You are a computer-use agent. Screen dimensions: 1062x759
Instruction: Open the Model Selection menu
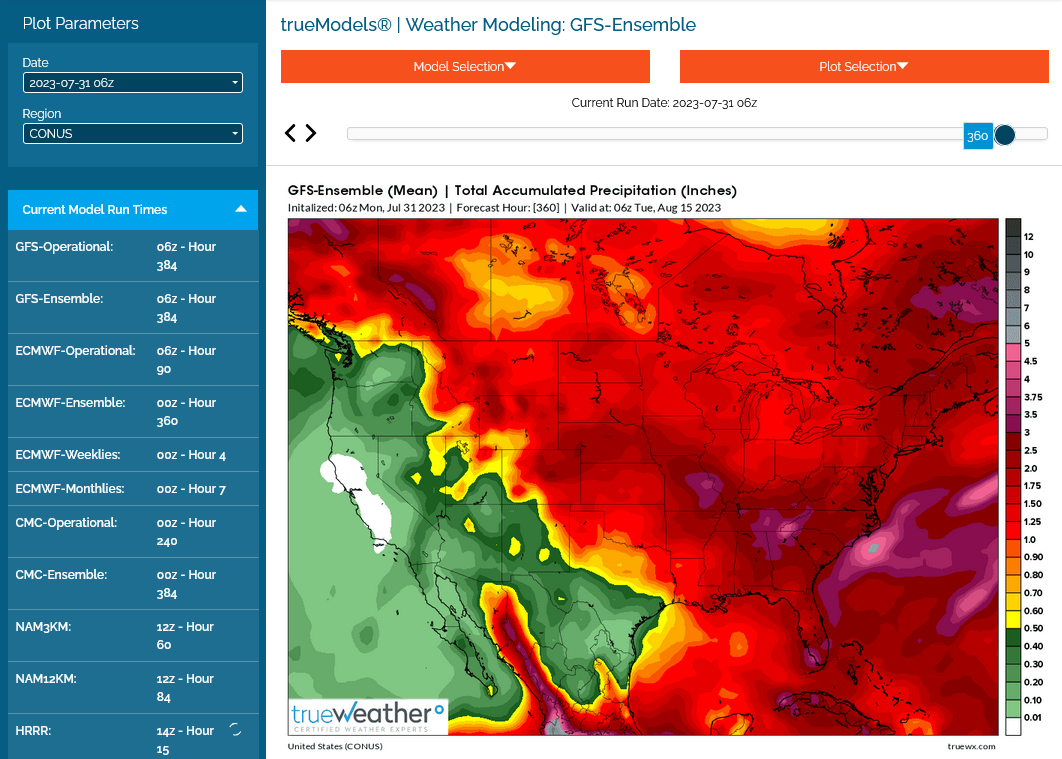tap(465, 66)
